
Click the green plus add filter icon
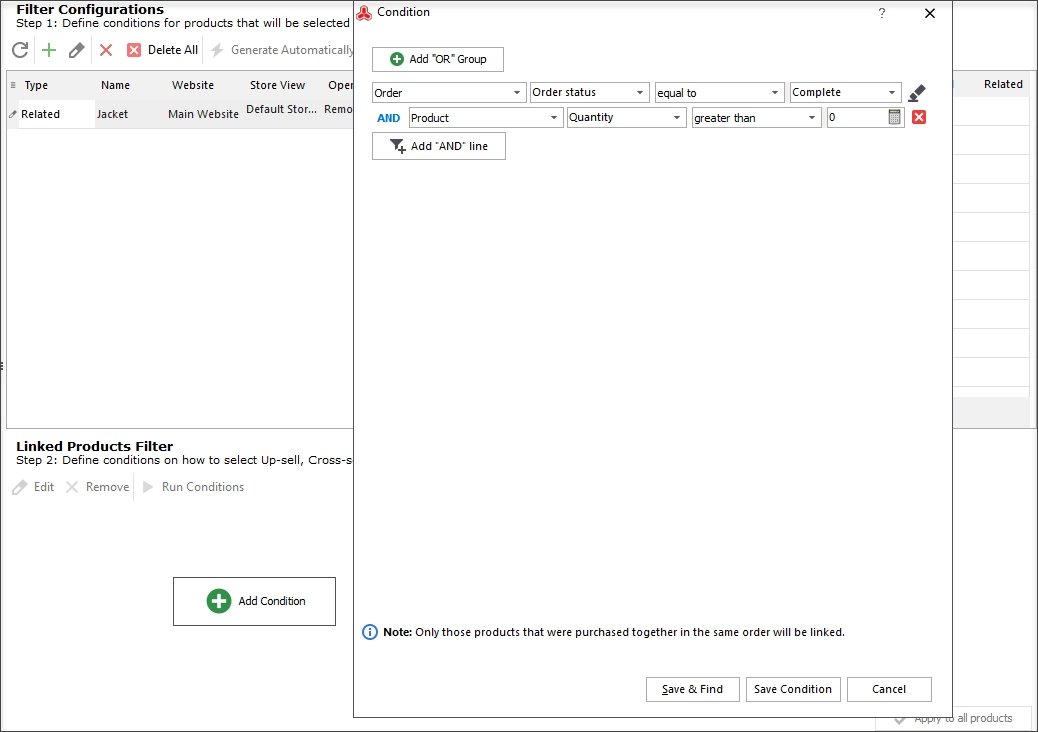(49, 50)
